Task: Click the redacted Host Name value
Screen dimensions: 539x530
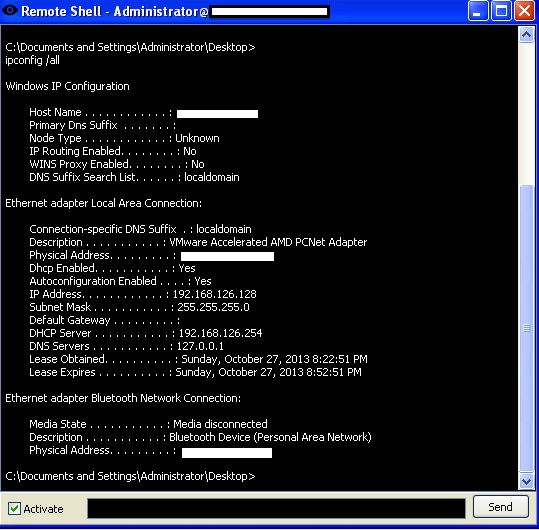Action: 217,114
